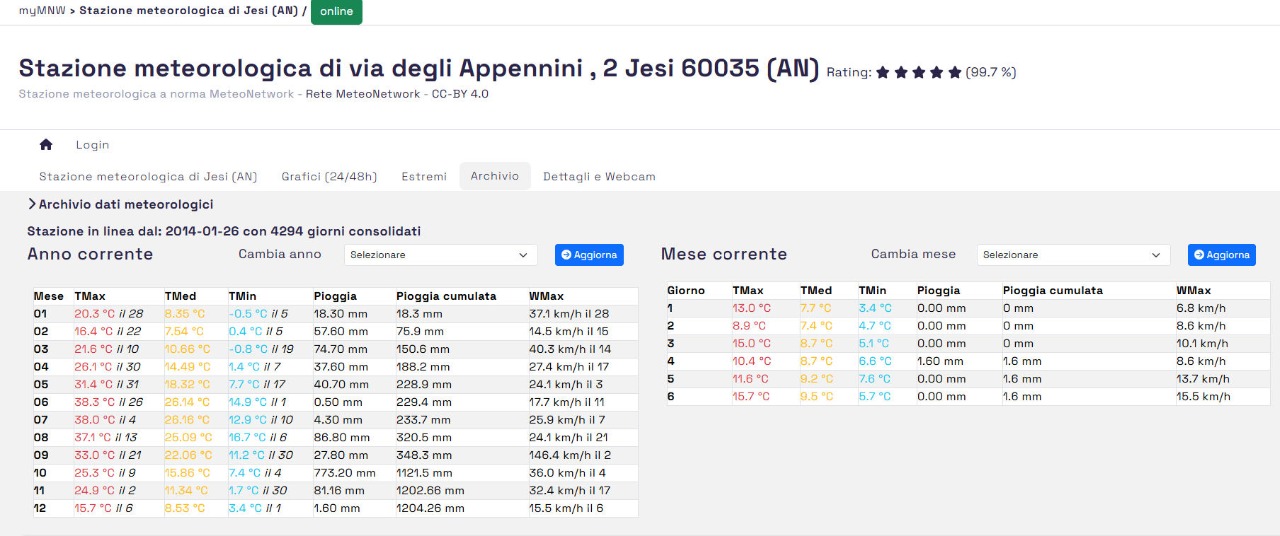
Task: Open the Dettagli e Webcam tab
Action: (x=599, y=177)
